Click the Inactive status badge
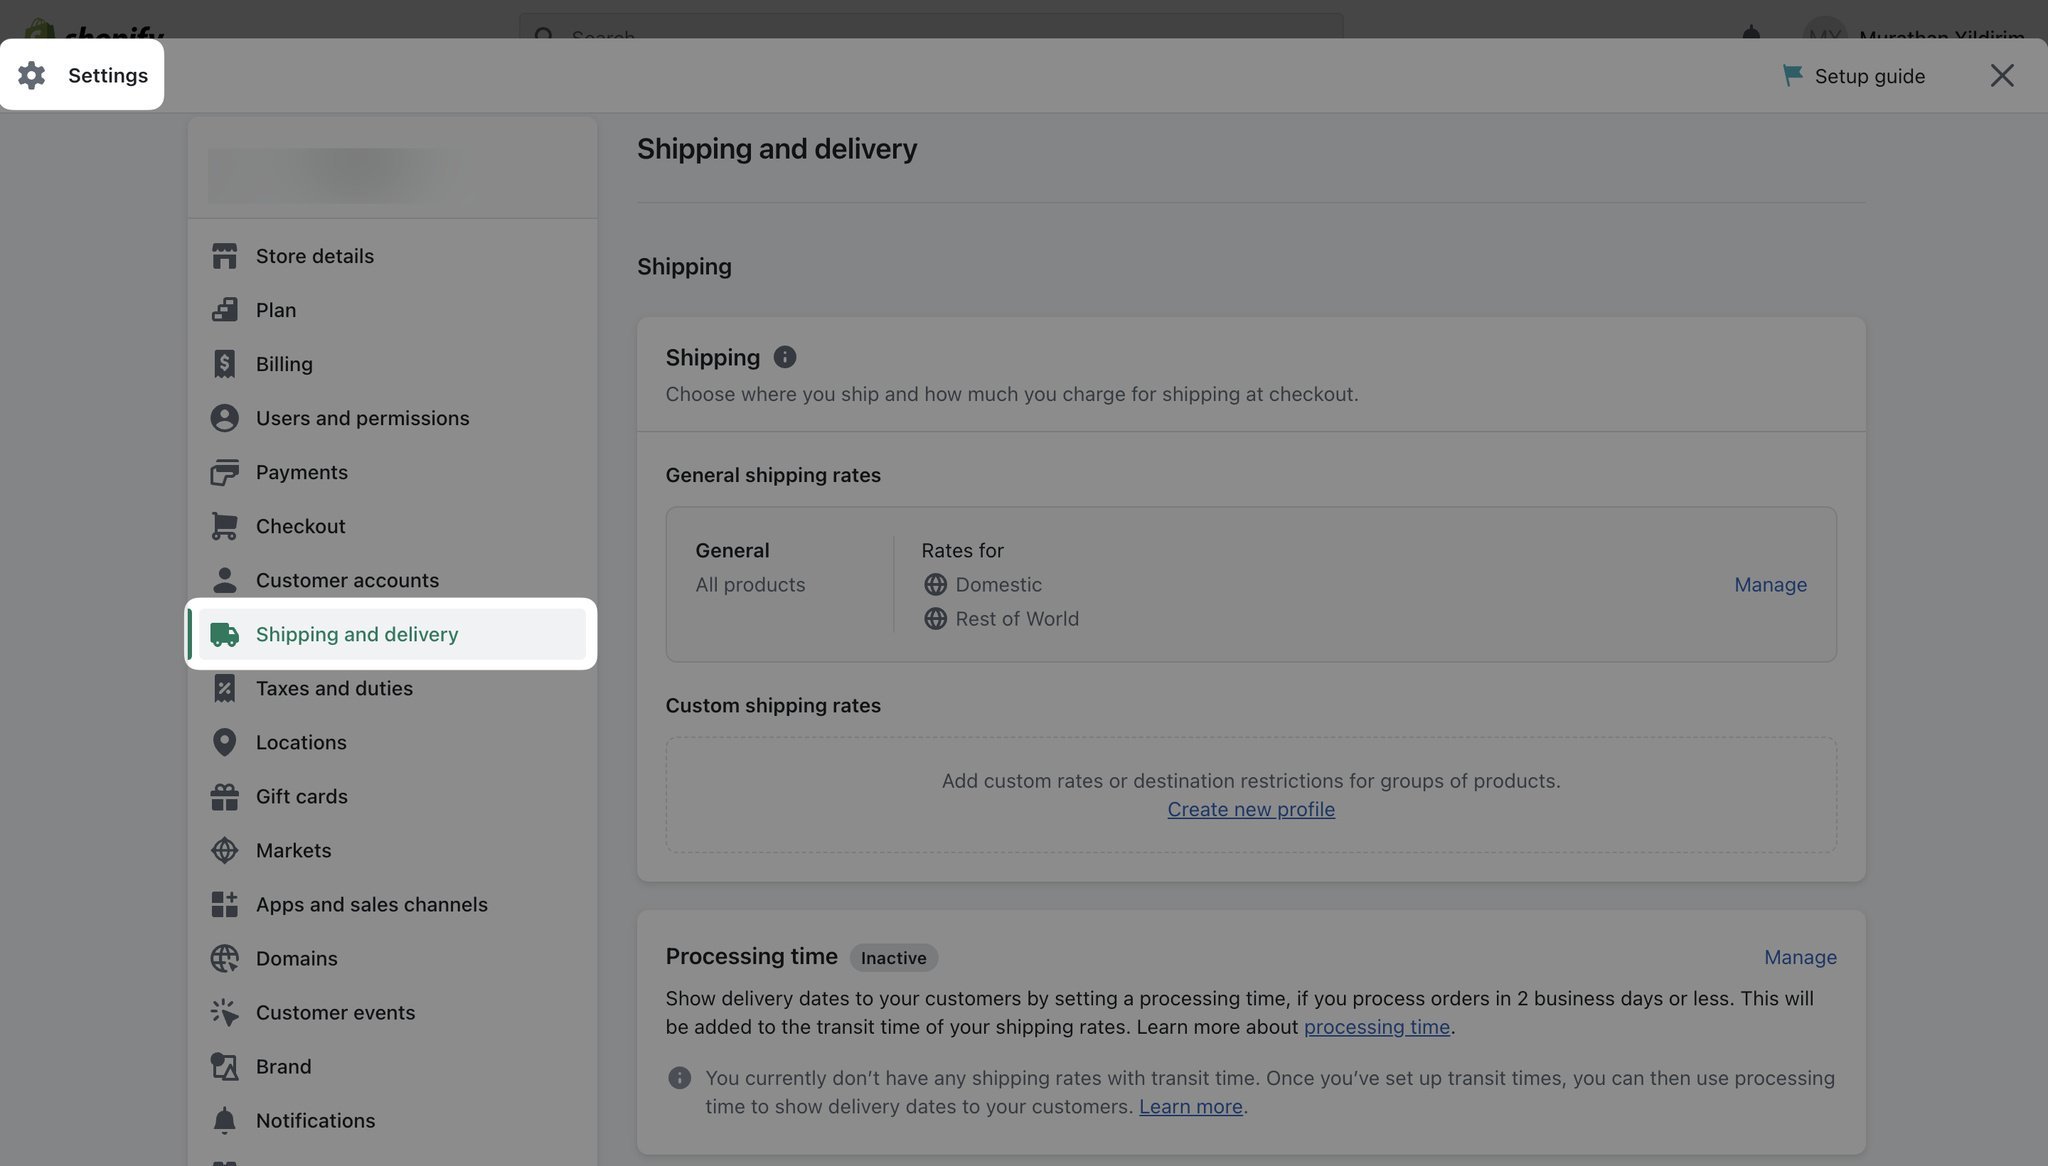Image resolution: width=2048 pixels, height=1166 pixels. coord(894,957)
